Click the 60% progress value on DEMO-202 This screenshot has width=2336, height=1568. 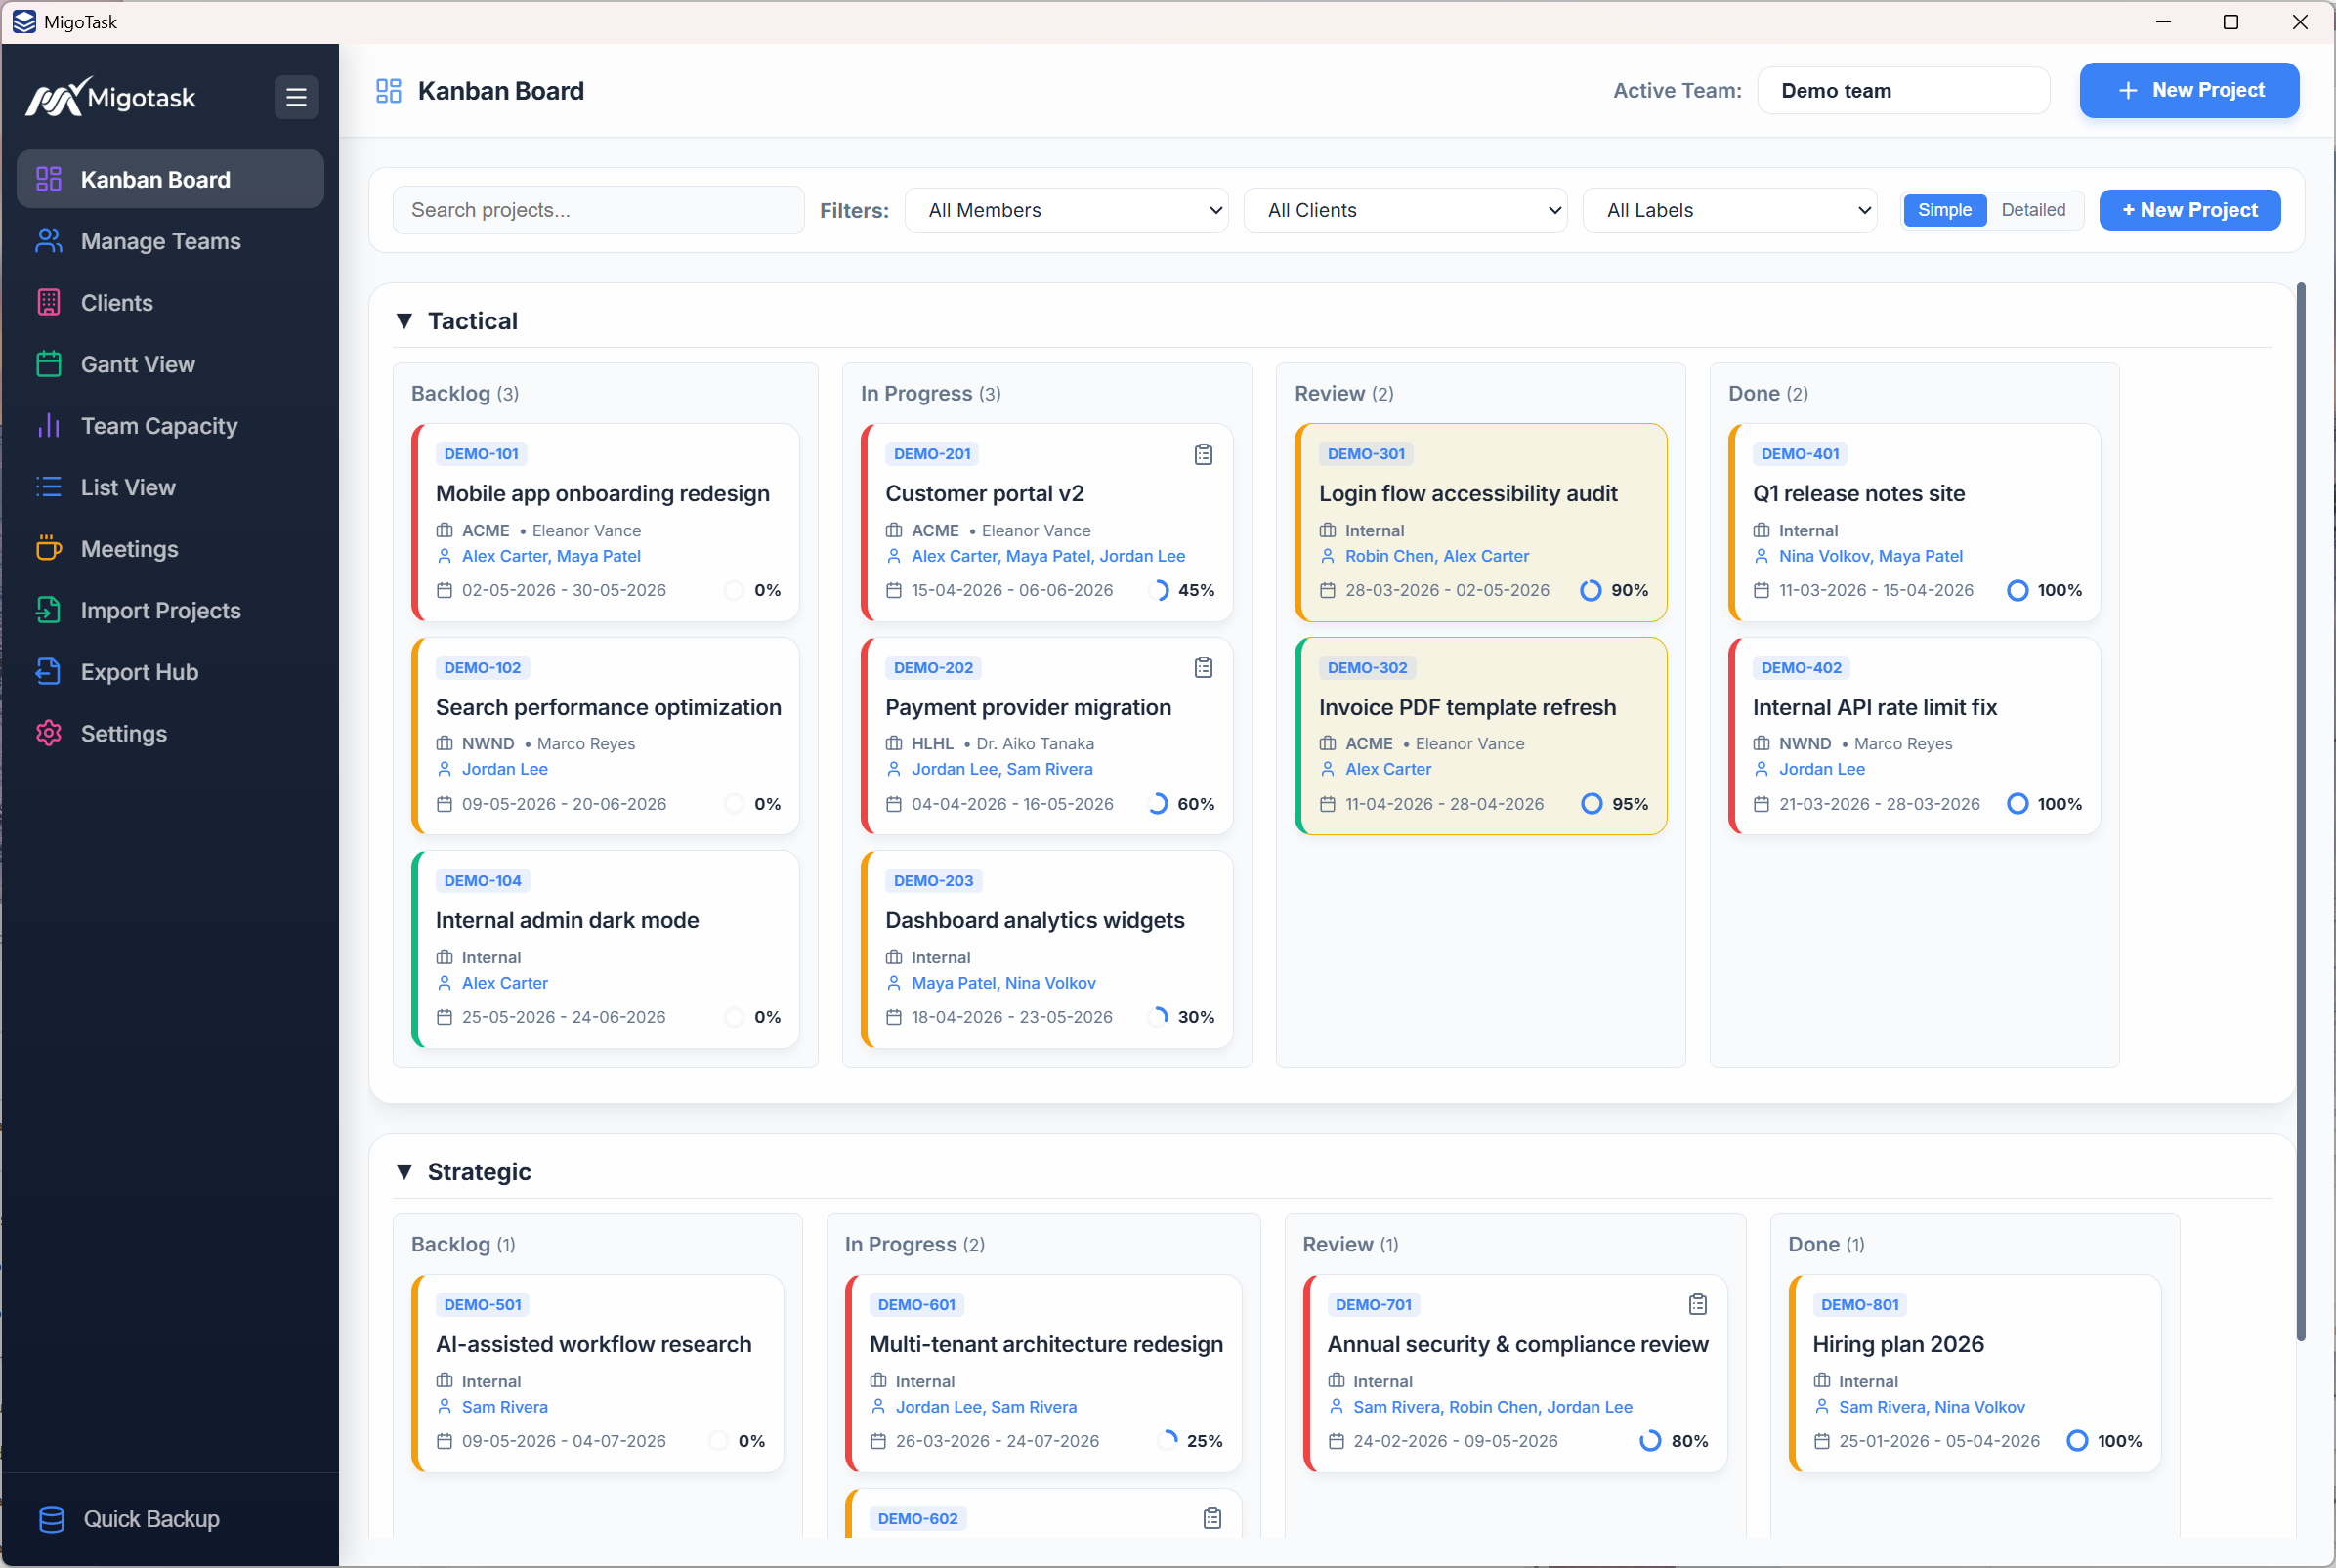click(x=1196, y=804)
